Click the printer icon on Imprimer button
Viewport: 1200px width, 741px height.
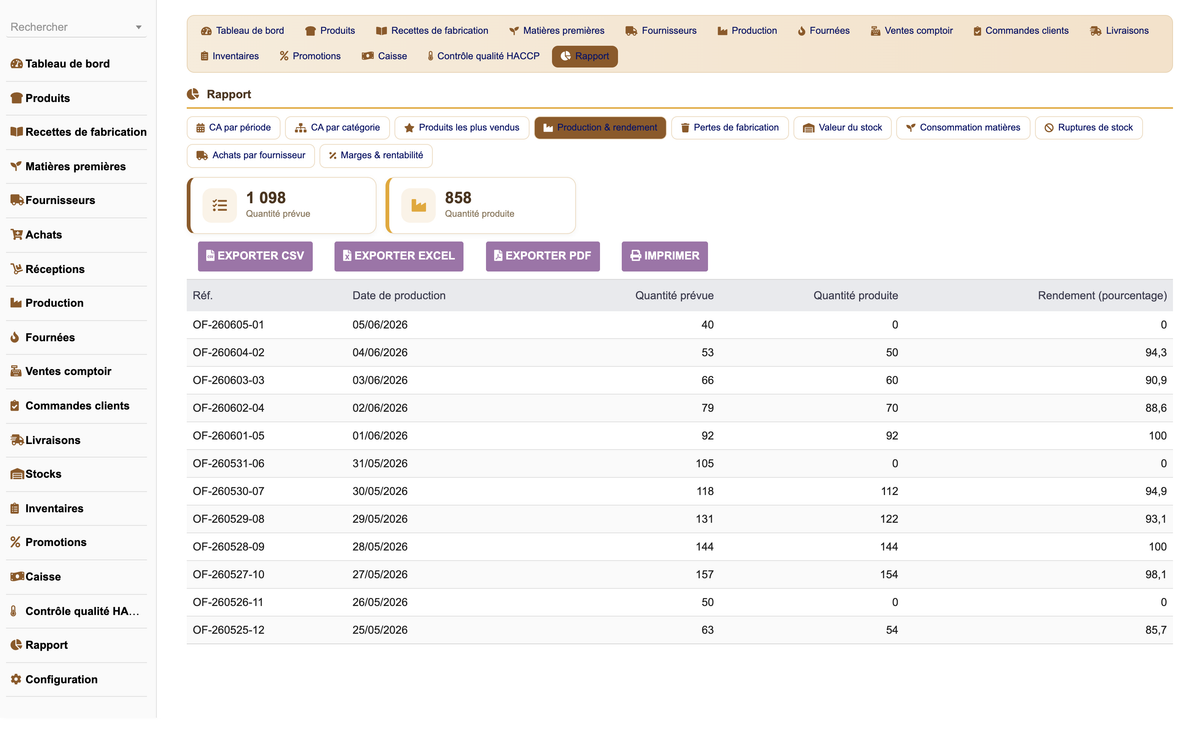[x=636, y=256]
